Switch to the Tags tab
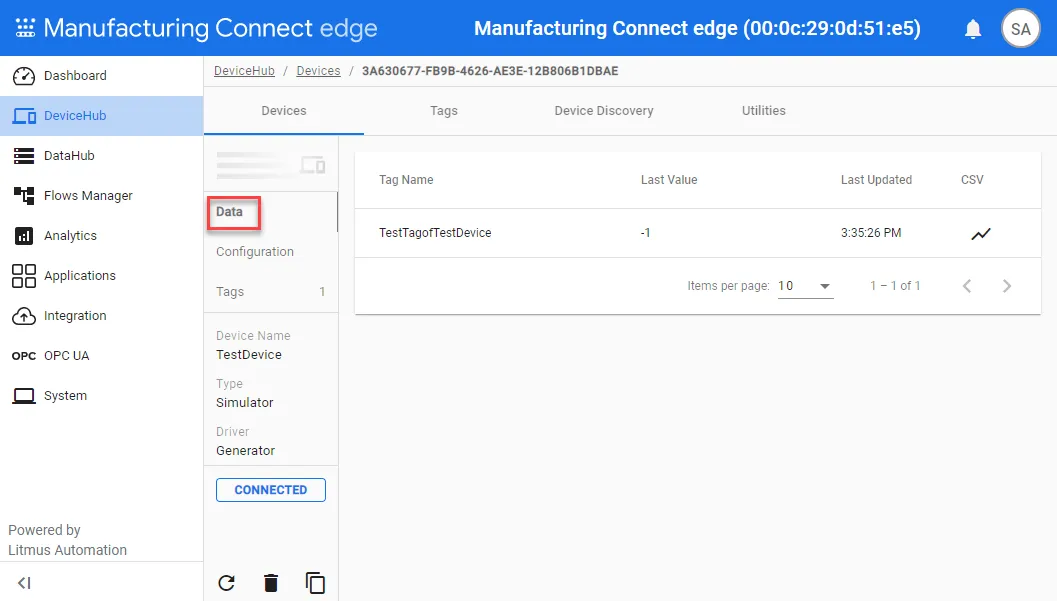This screenshot has width=1057, height=601. tap(444, 110)
